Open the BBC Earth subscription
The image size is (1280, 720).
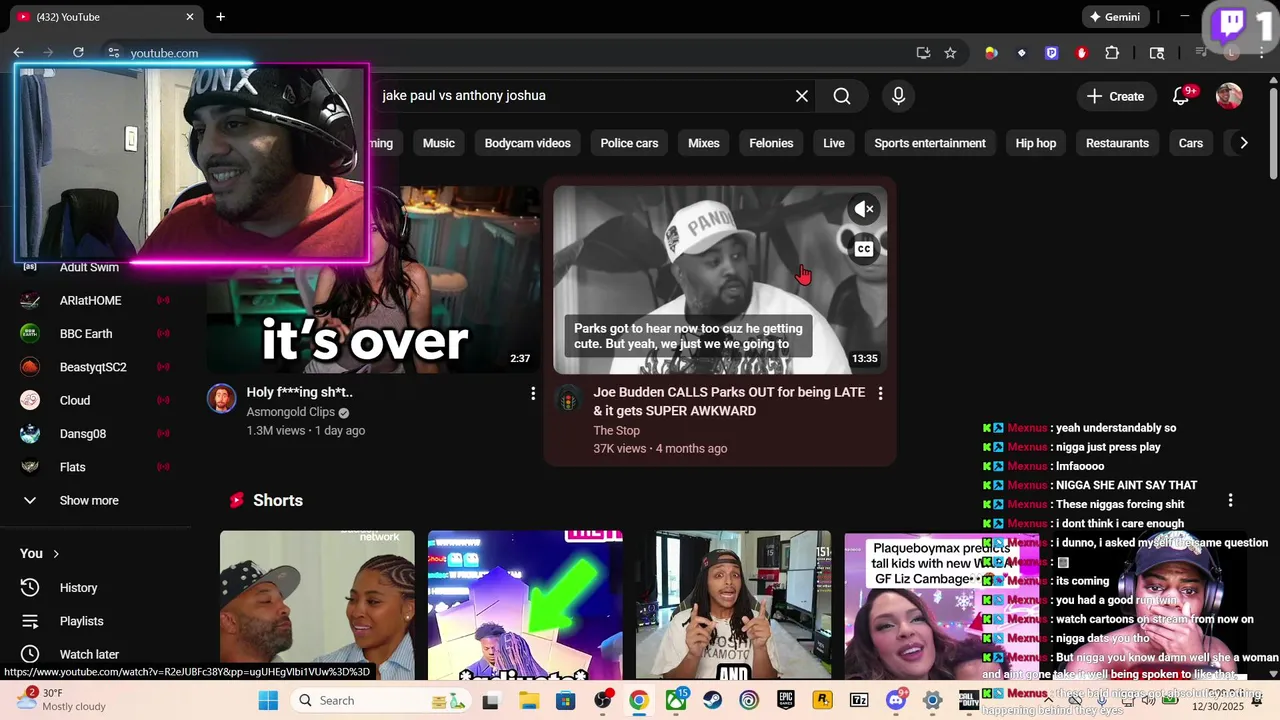[x=95, y=334]
